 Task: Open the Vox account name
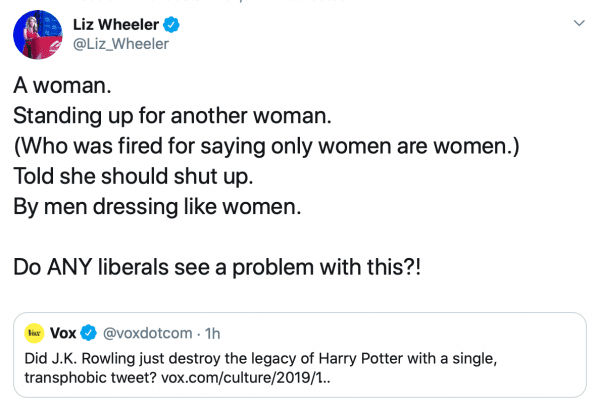(x=64, y=331)
